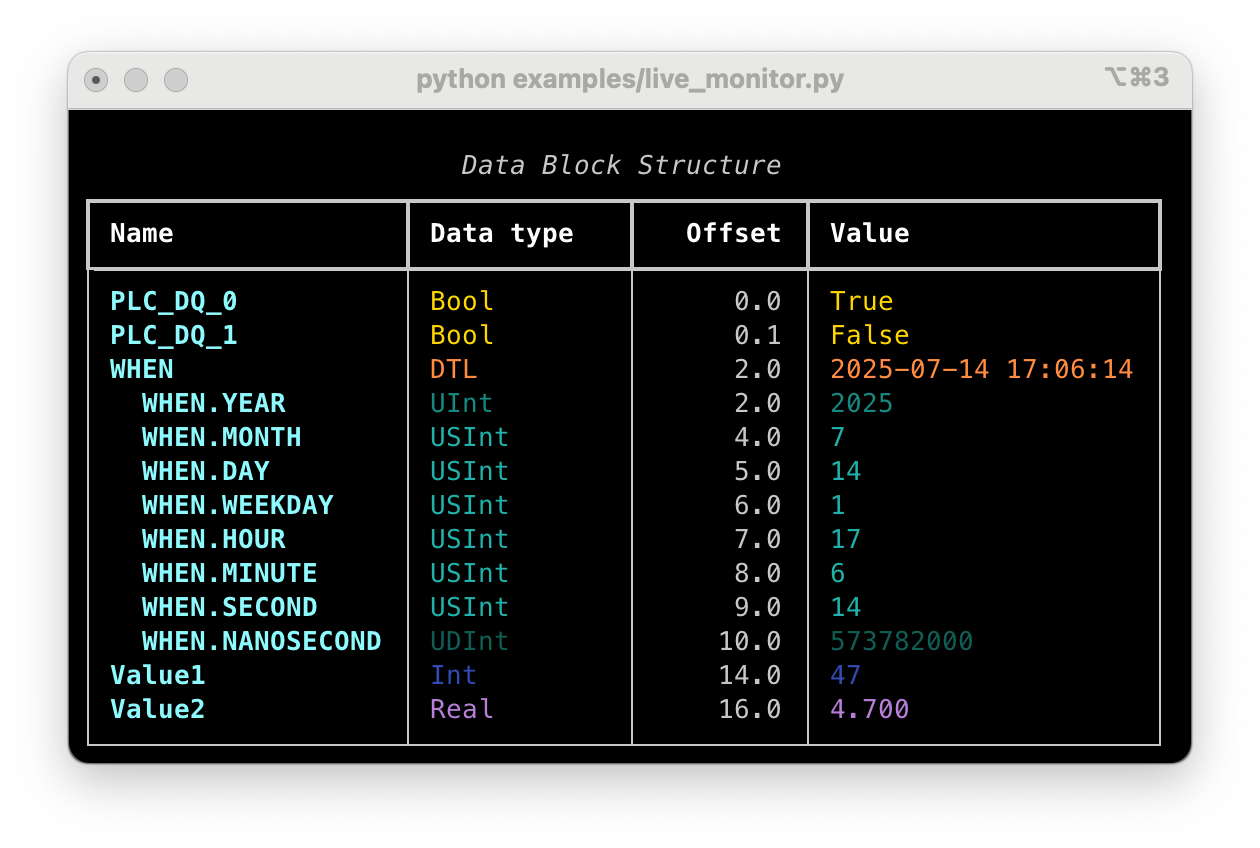Select the WHEN.WEEKDAY row
This screenshot has width=1260, height=848.
(237, 505)
